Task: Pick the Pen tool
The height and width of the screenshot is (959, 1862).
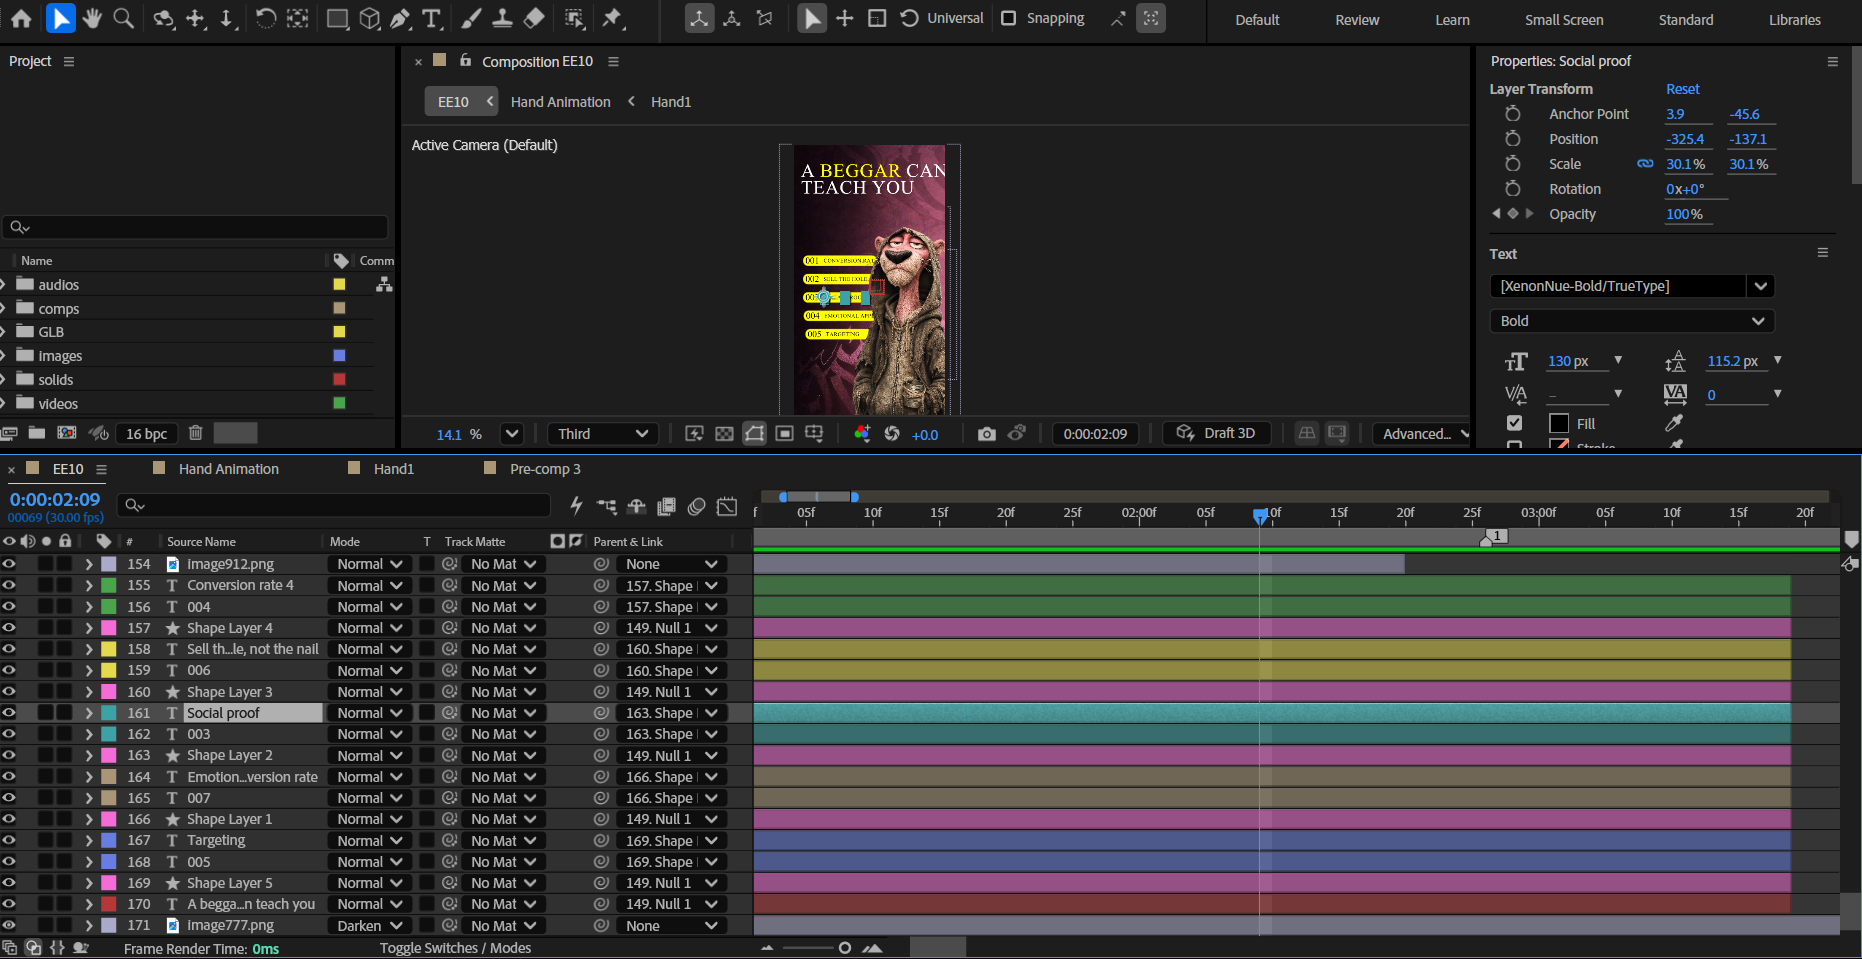Action: point(400,18)
